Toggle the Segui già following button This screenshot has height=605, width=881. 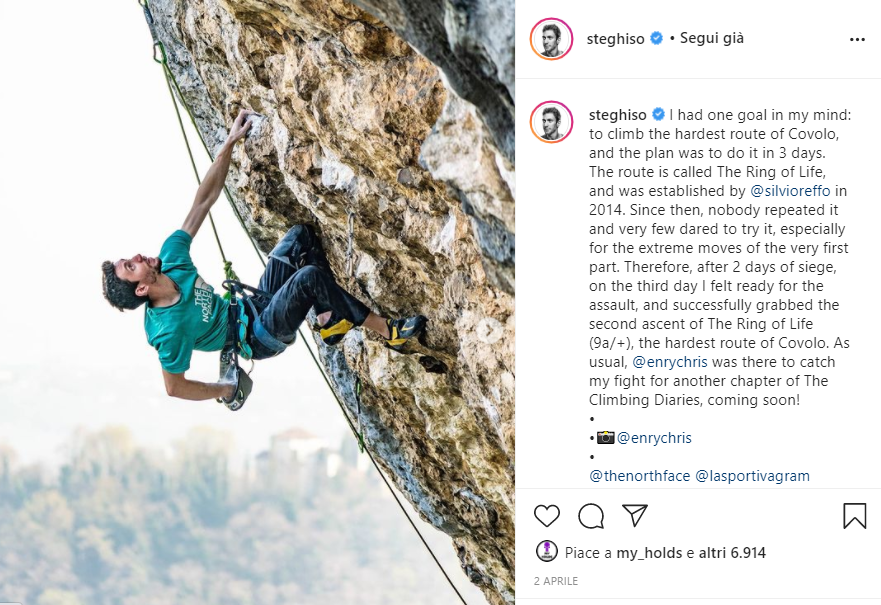tap(712, 38)
